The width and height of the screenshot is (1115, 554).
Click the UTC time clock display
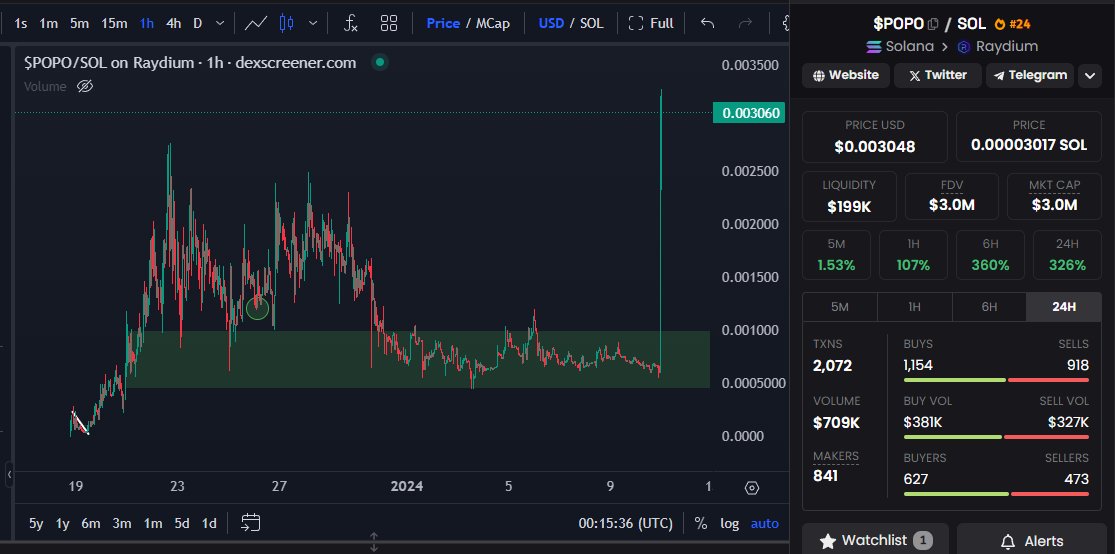tap(625, 523)
